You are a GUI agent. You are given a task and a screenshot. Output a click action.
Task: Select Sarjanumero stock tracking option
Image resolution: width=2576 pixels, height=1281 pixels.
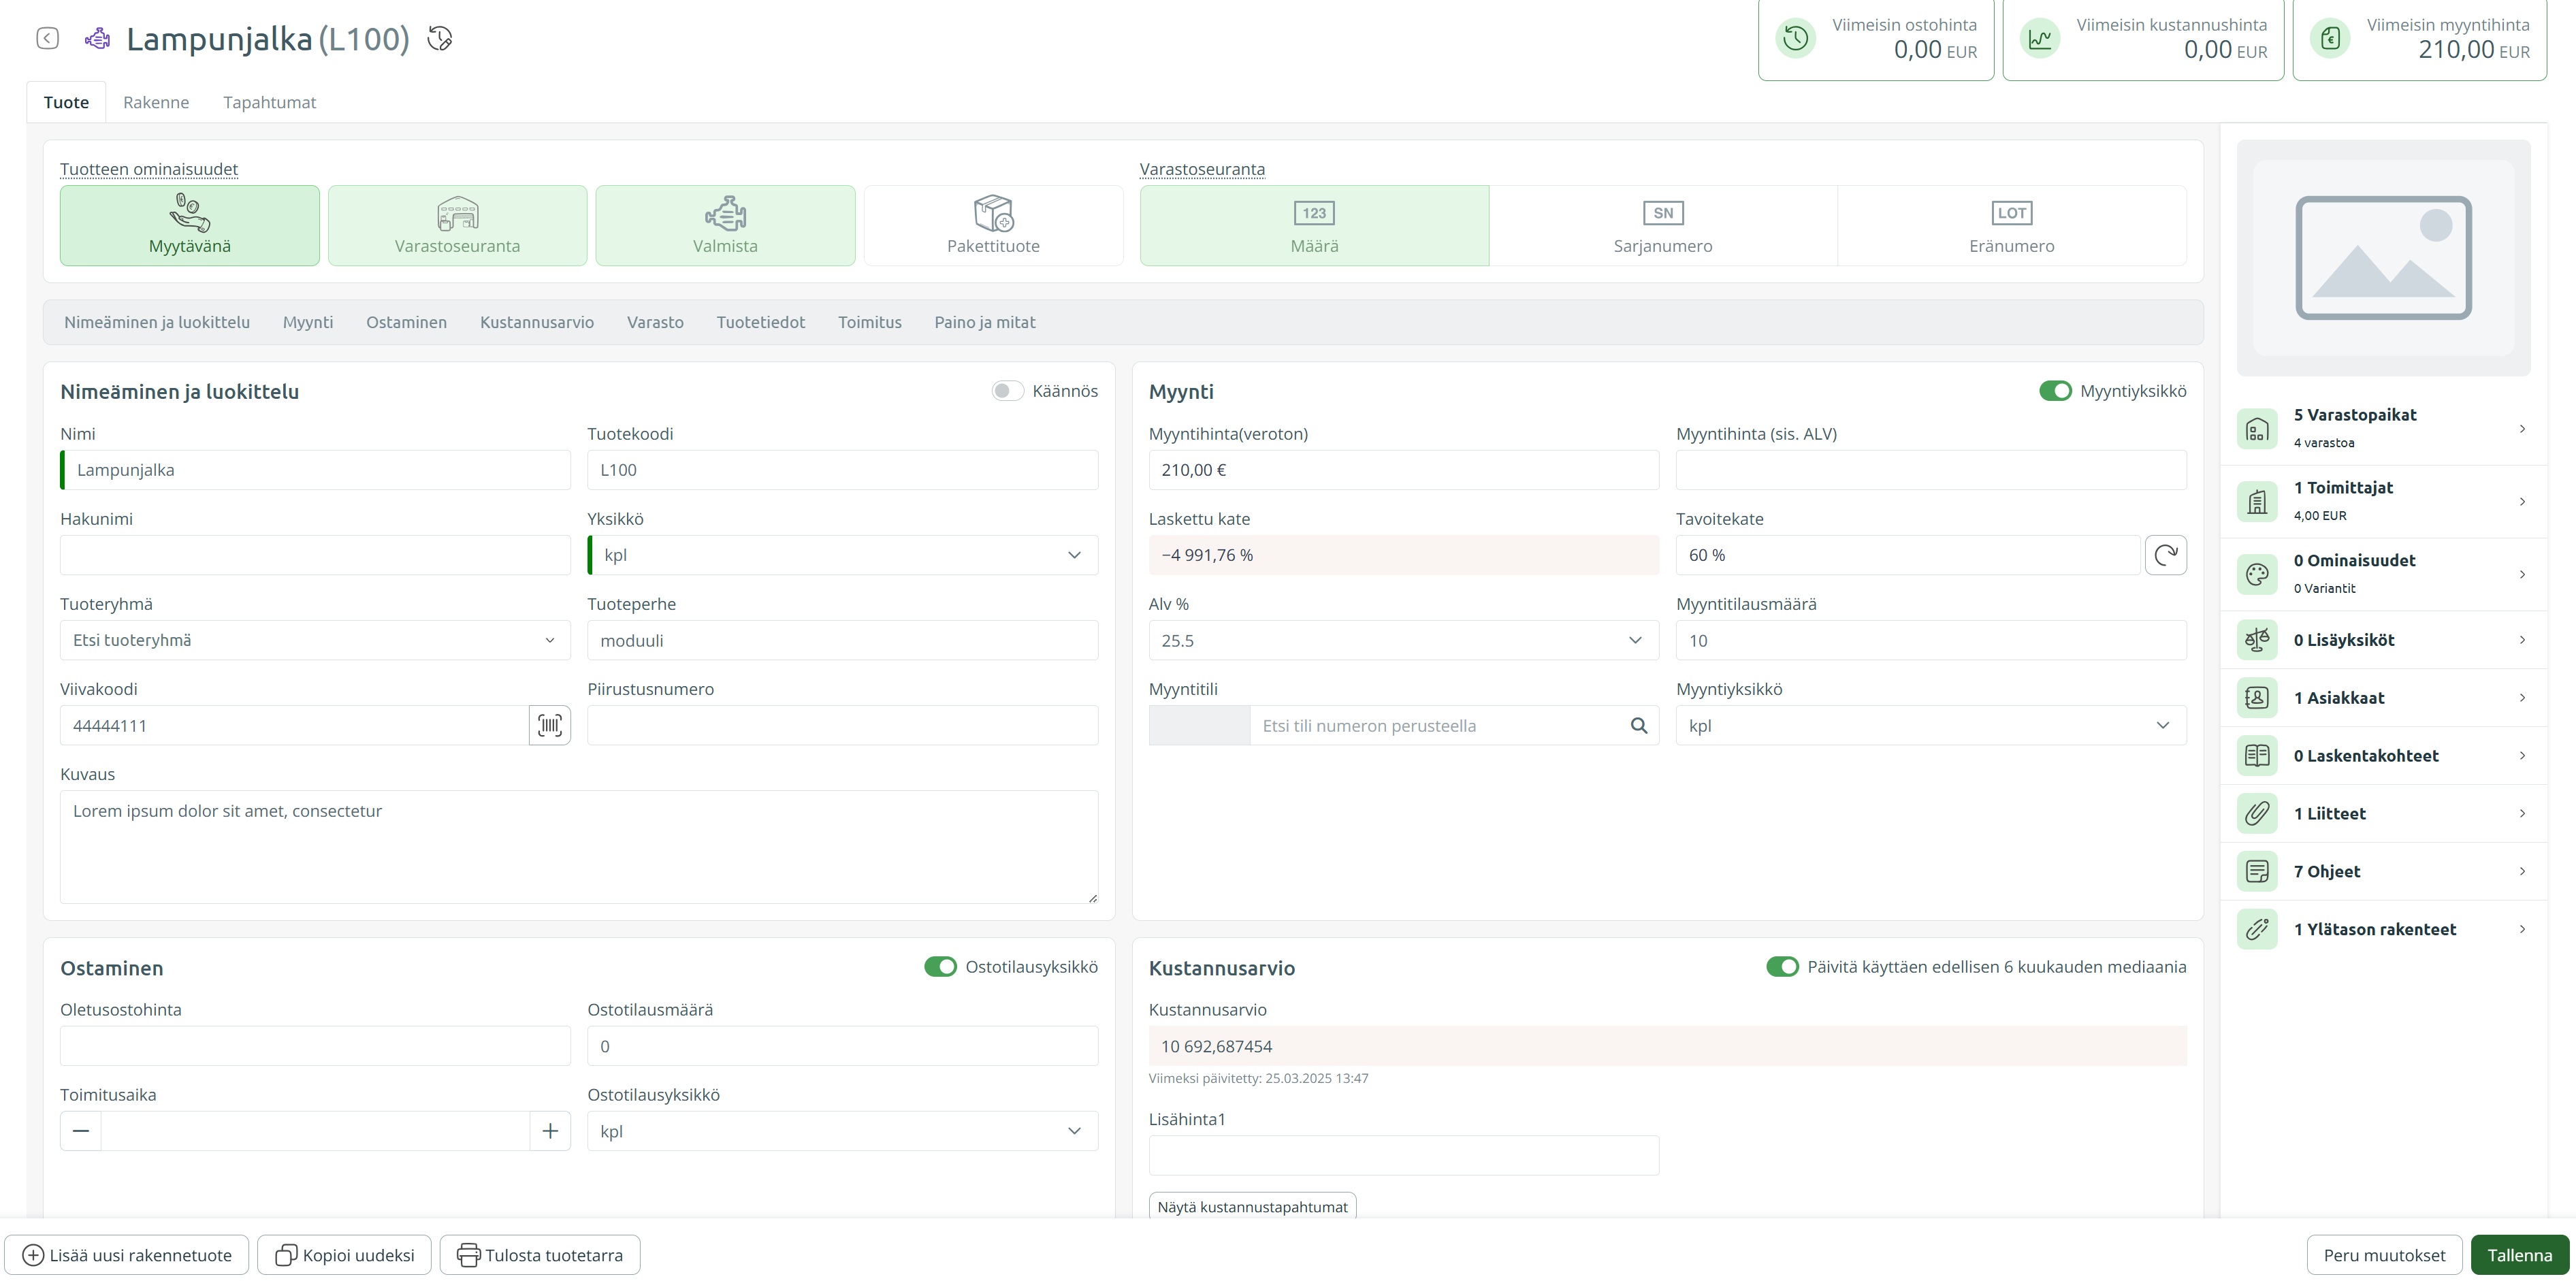tap(1663, 226)
